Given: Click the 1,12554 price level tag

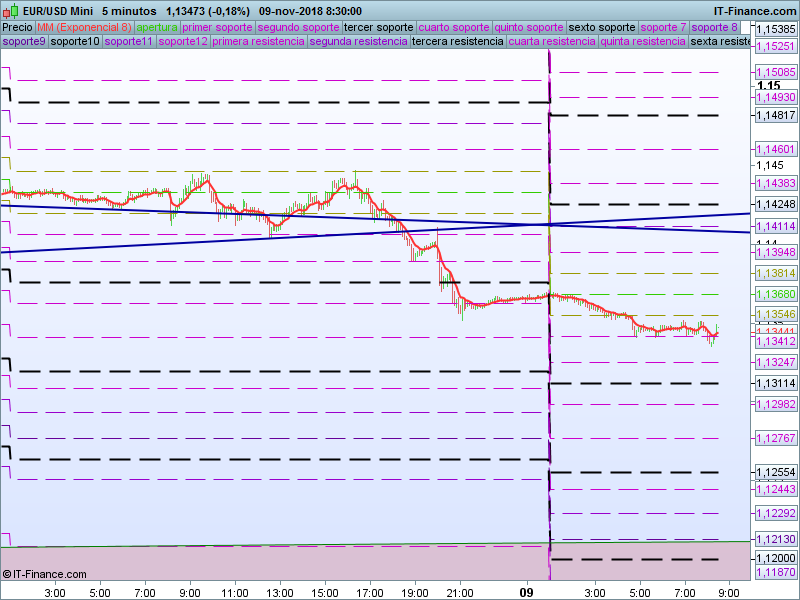Looking at the screenshot, I should (x=776, y=472).
